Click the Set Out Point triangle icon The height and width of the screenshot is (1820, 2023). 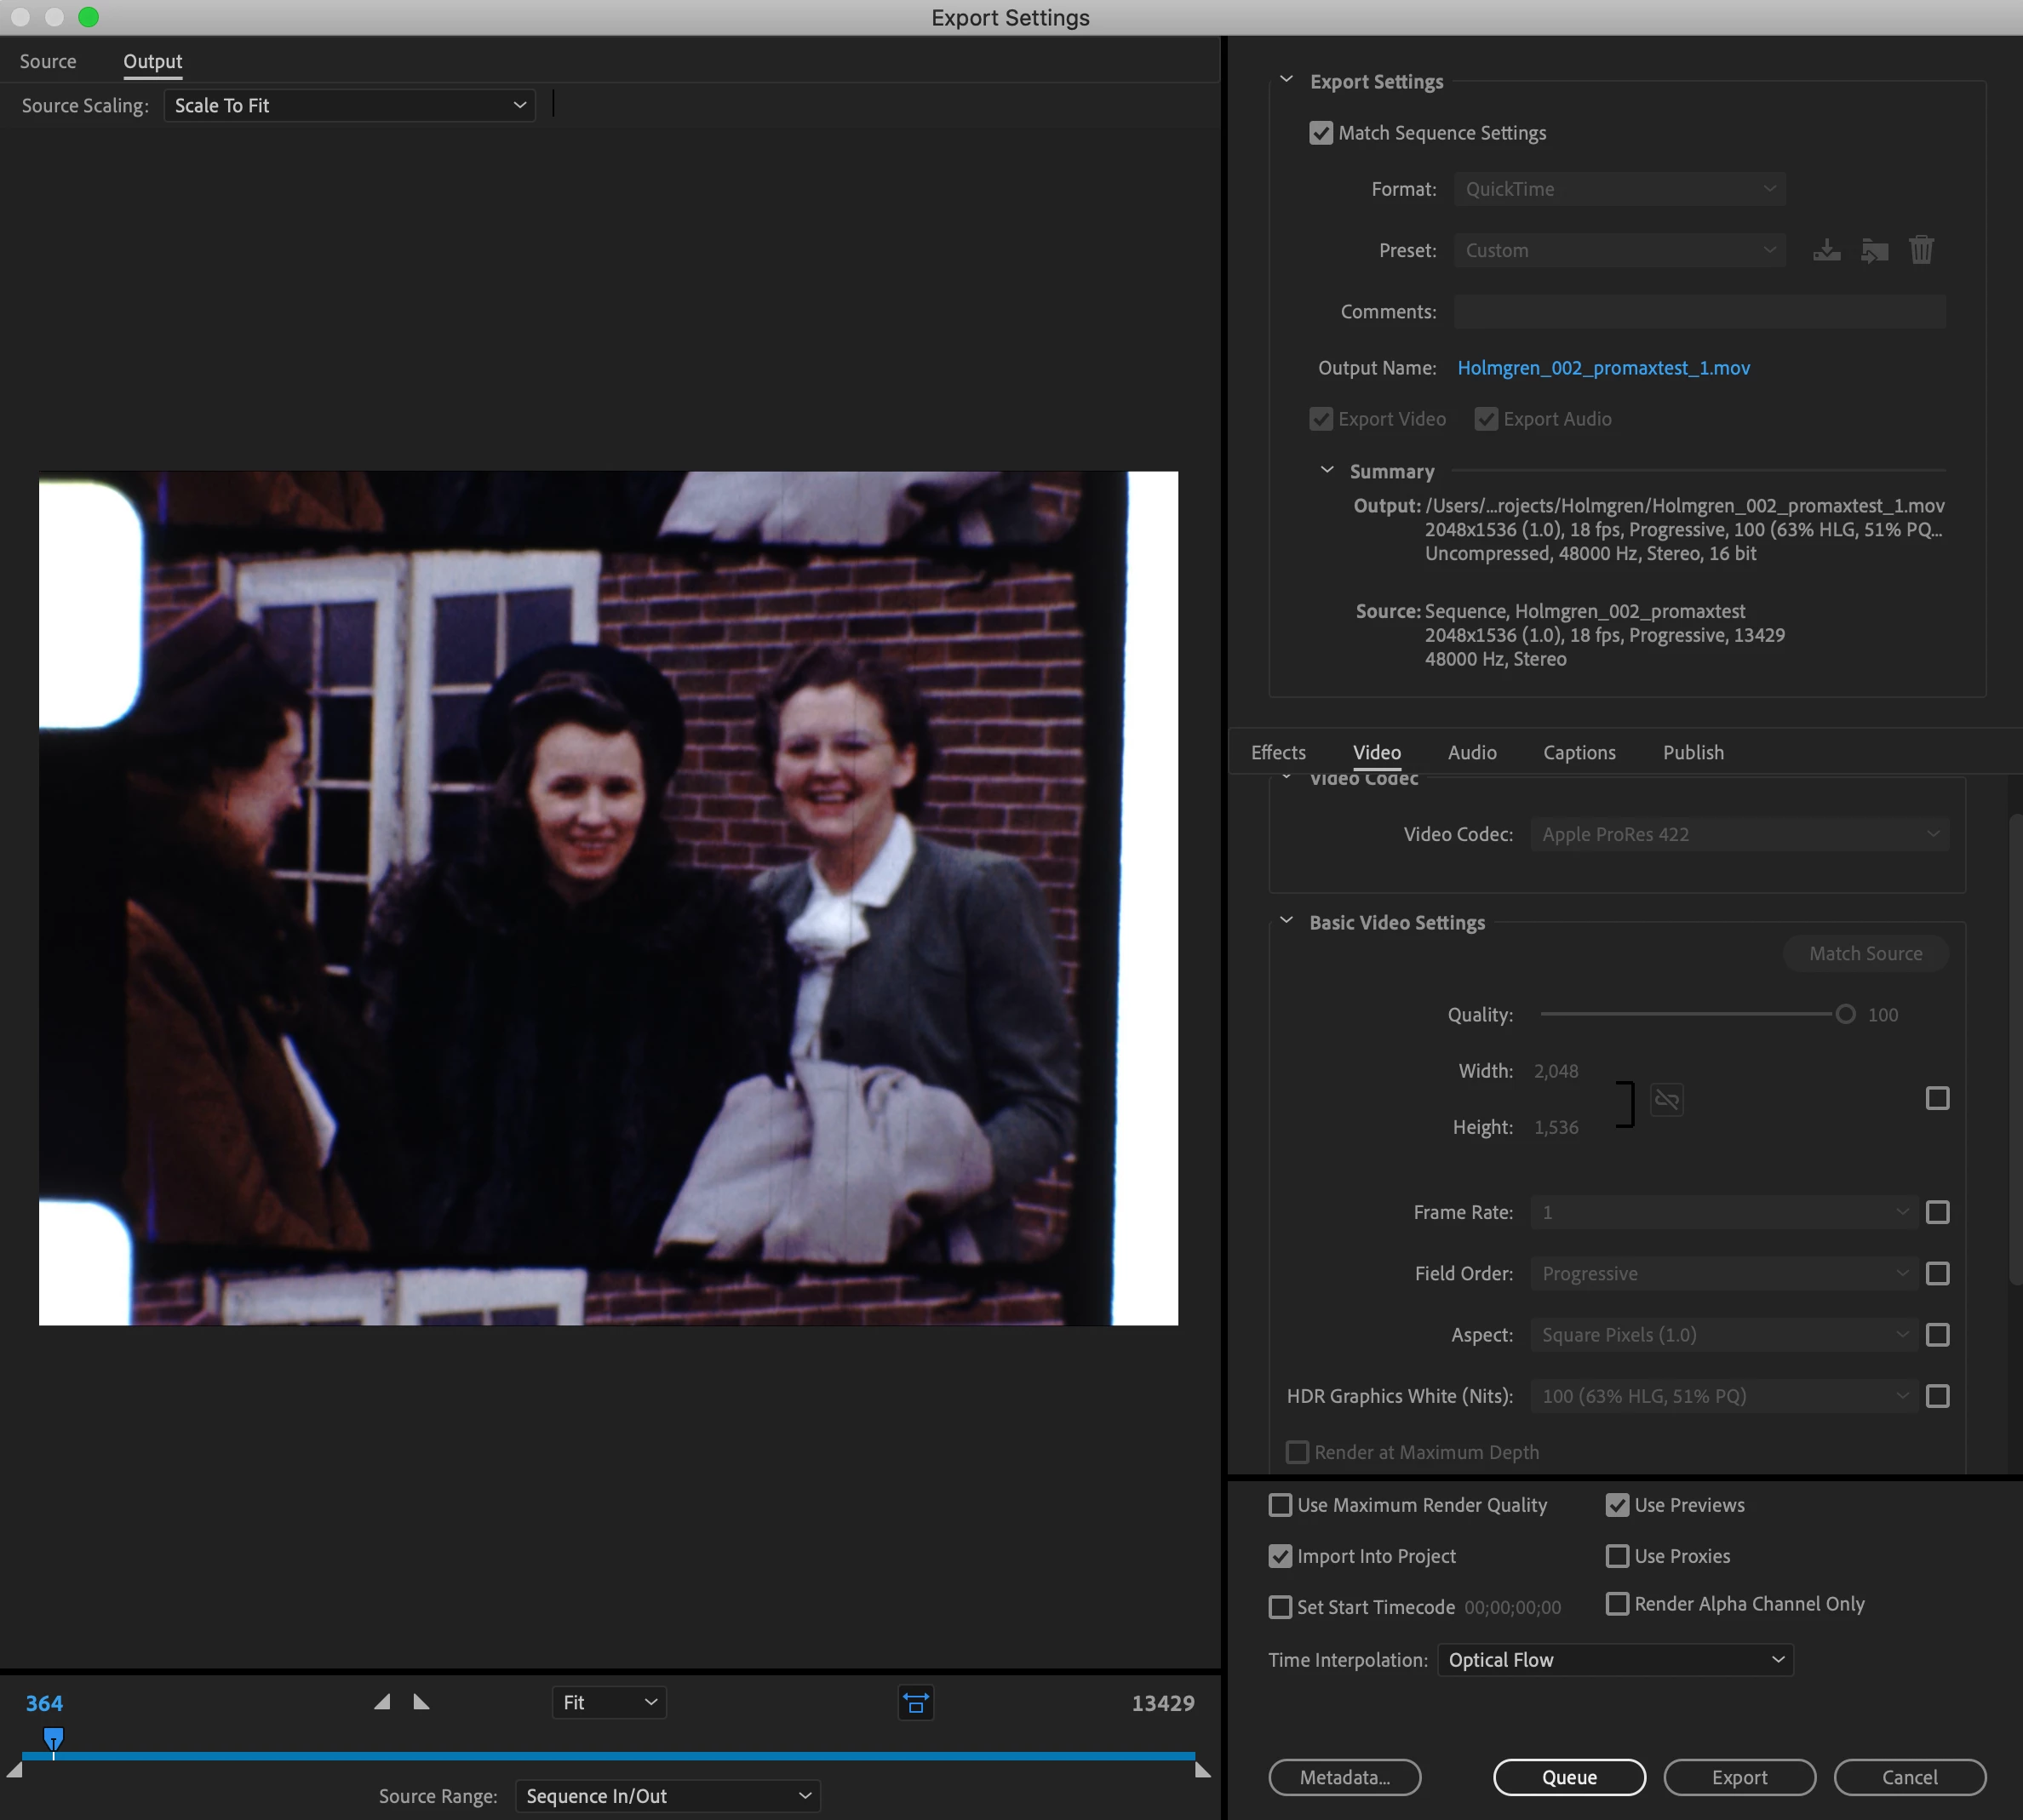point(421,1702)
